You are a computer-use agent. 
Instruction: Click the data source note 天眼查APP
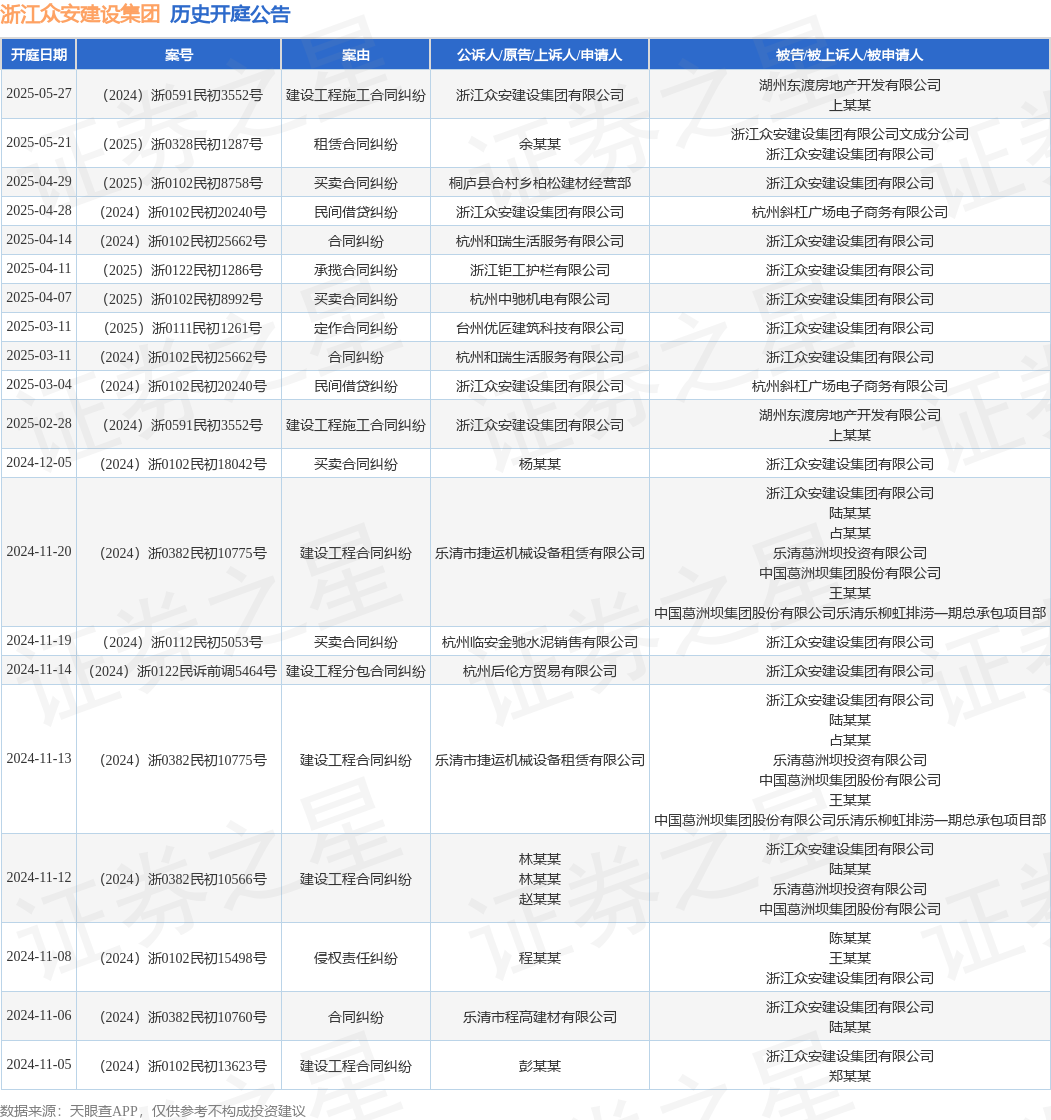(x=106, y=1111)
